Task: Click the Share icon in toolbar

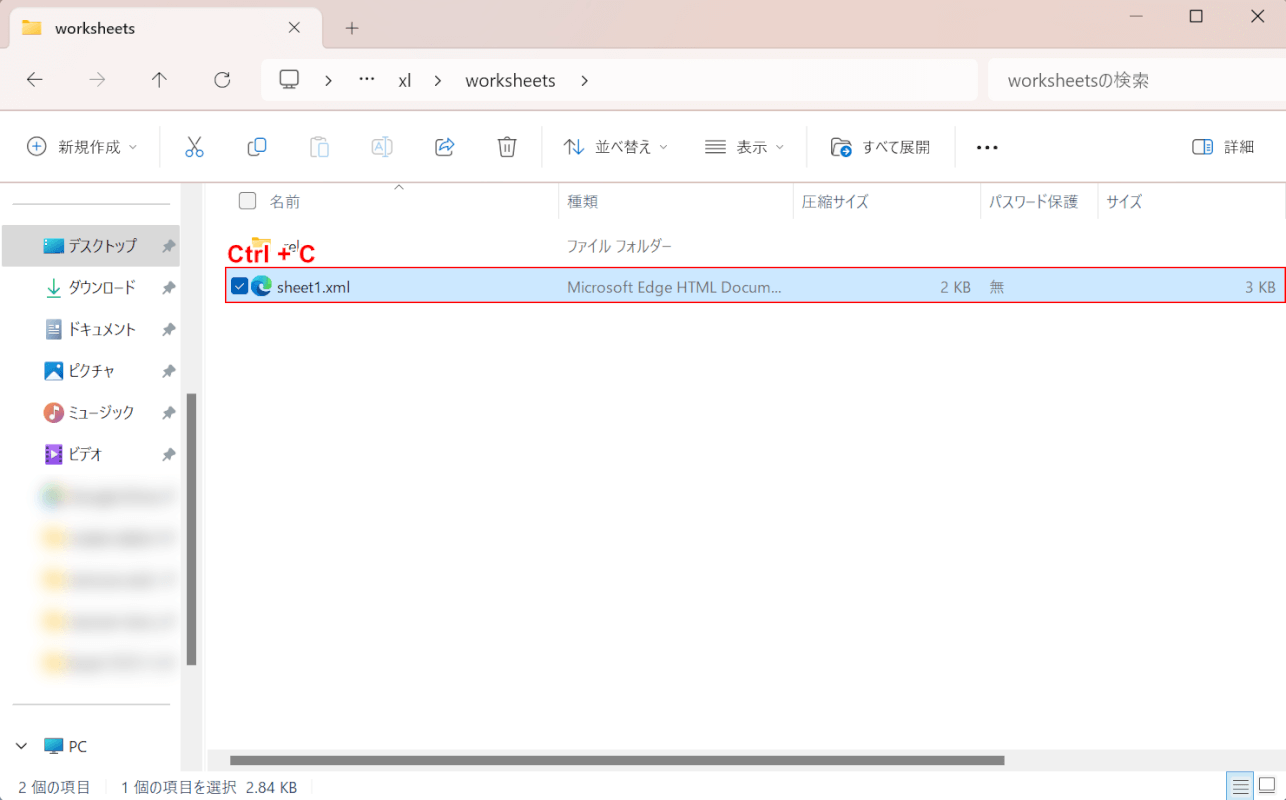Action: [445, 147]
